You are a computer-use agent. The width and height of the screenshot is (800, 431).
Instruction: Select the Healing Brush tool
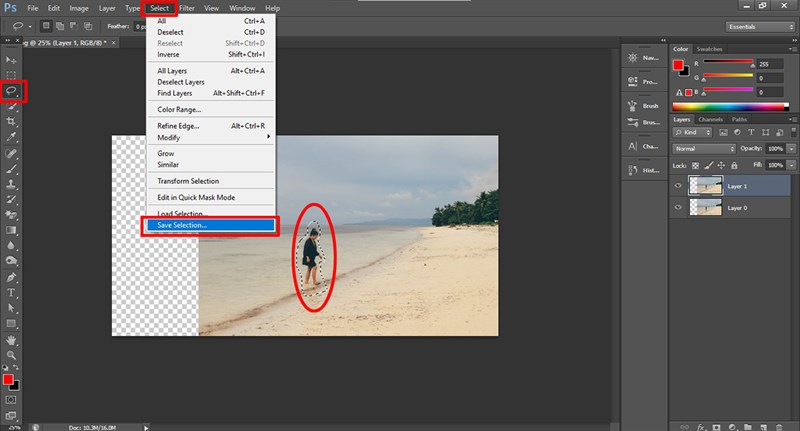(x=11, y=154)
